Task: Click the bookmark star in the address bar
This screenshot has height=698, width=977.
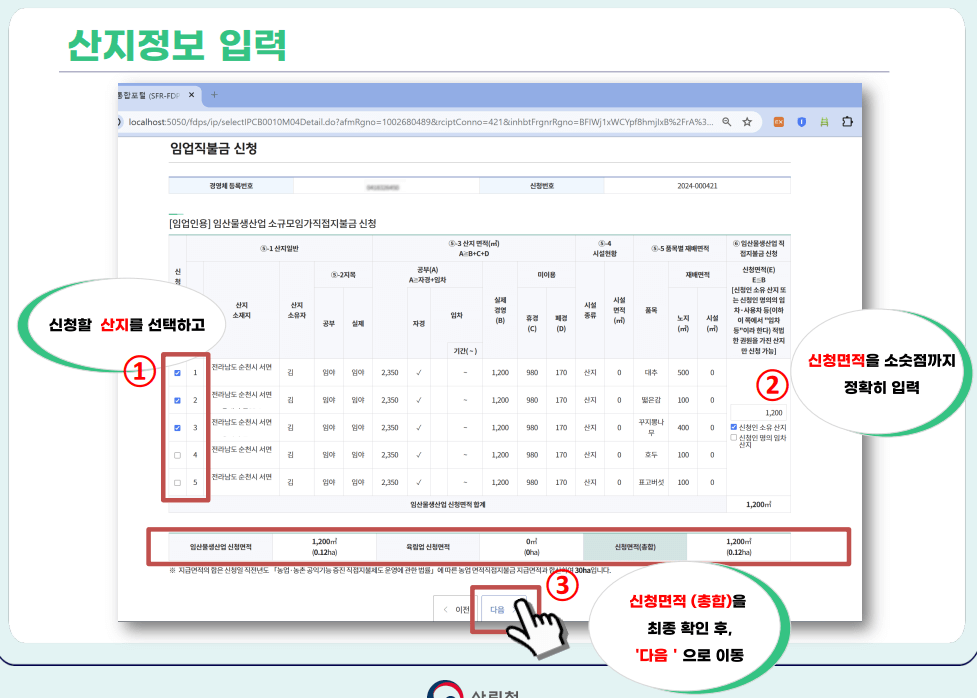Action: [746, 121]
